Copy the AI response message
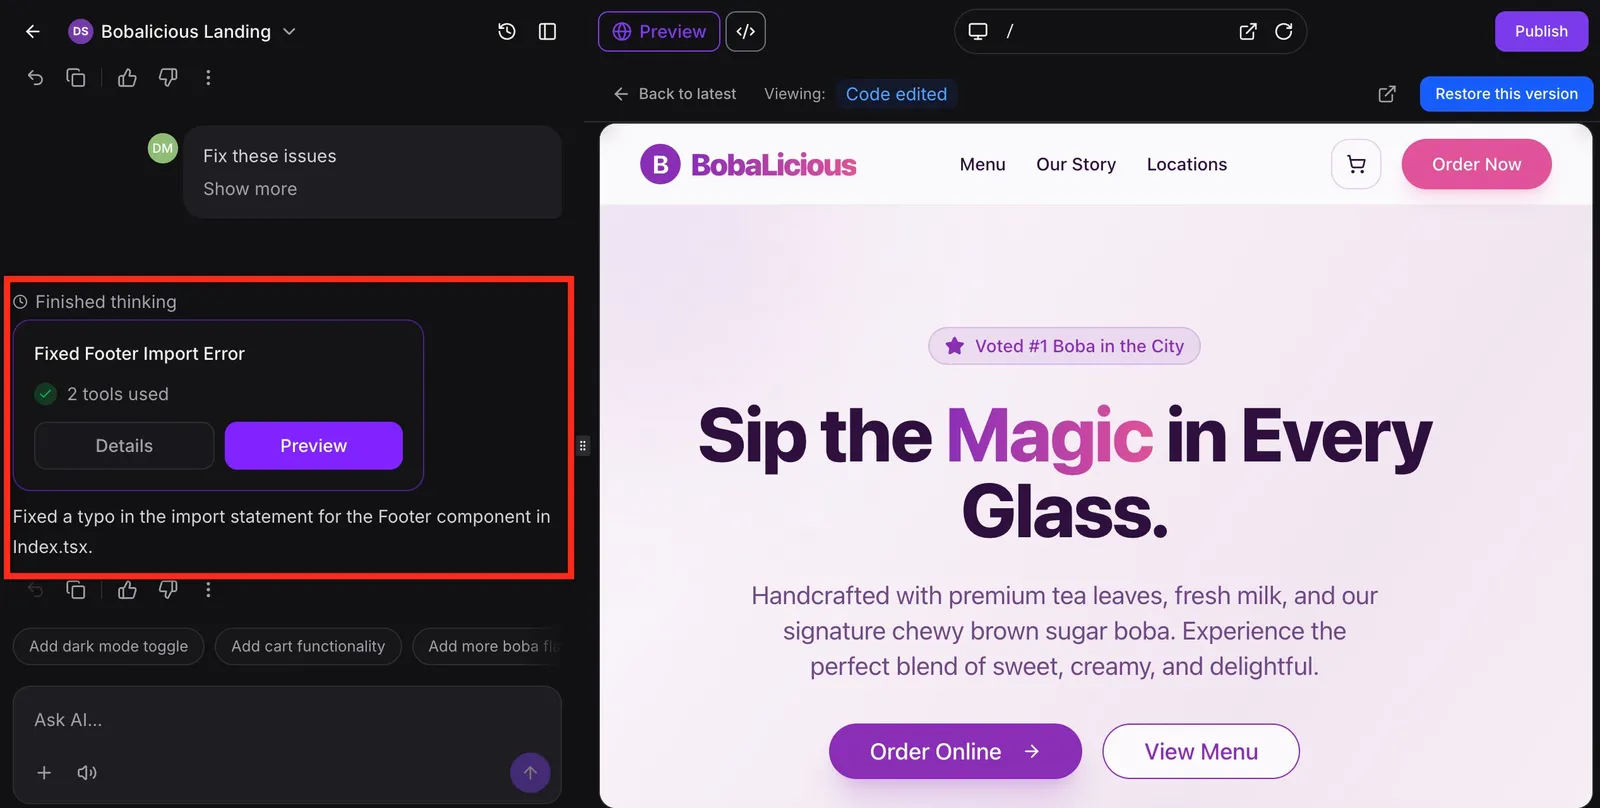 pyautogui.click(x=76, y=590)
